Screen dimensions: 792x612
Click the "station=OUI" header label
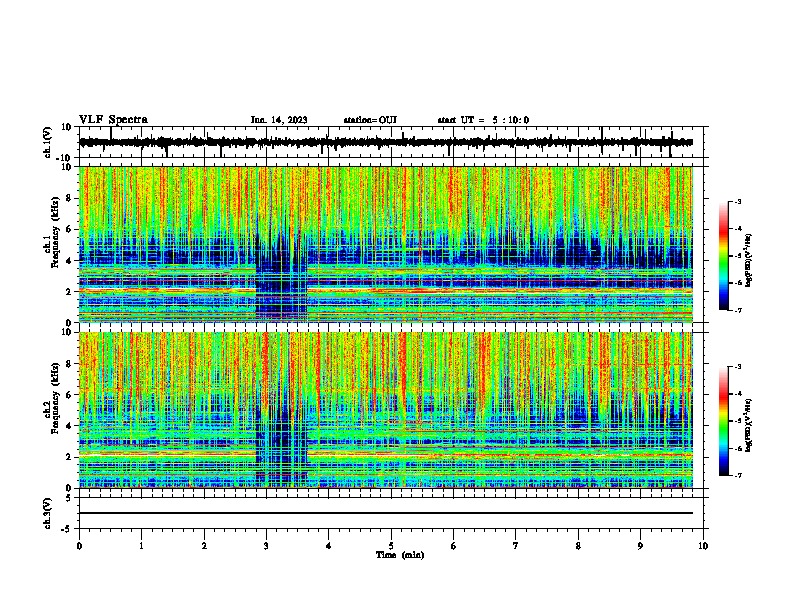click(370, 120)
